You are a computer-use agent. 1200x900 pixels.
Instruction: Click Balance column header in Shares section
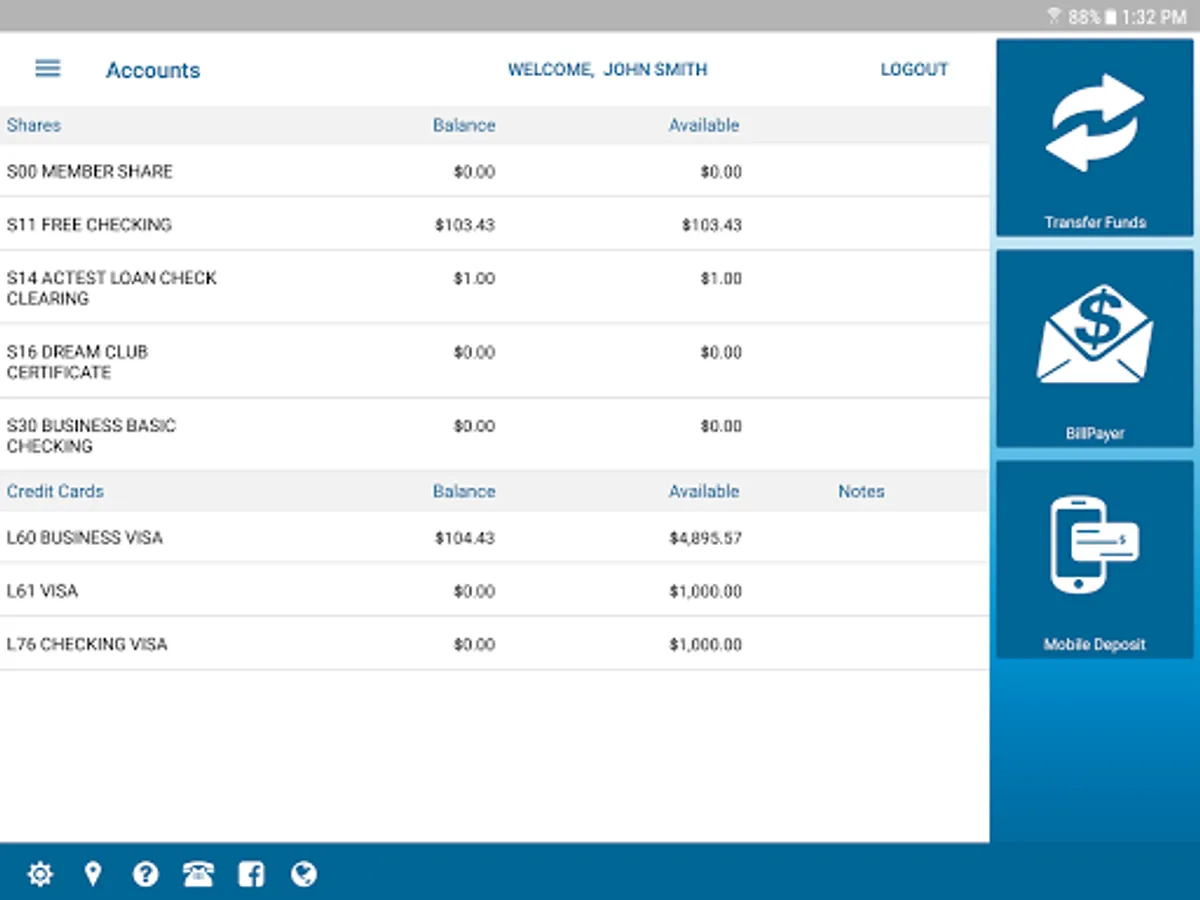click(464, 125)
